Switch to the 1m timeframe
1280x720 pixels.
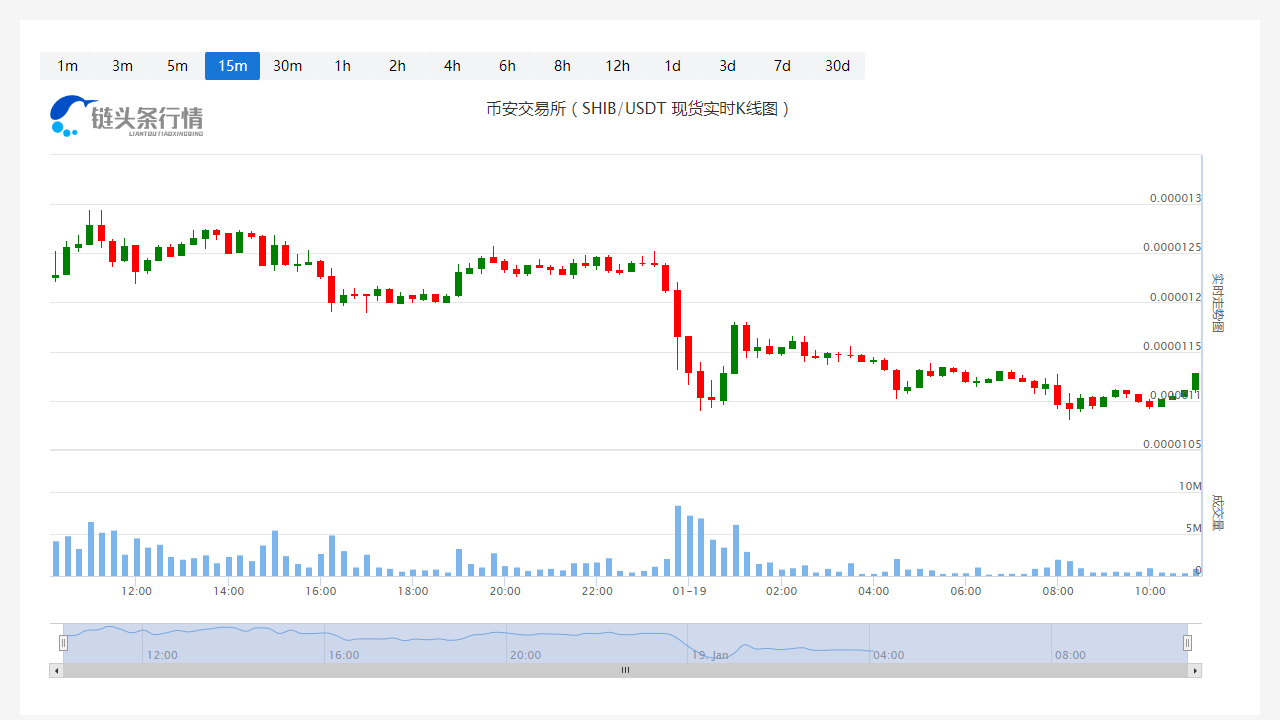67,66
